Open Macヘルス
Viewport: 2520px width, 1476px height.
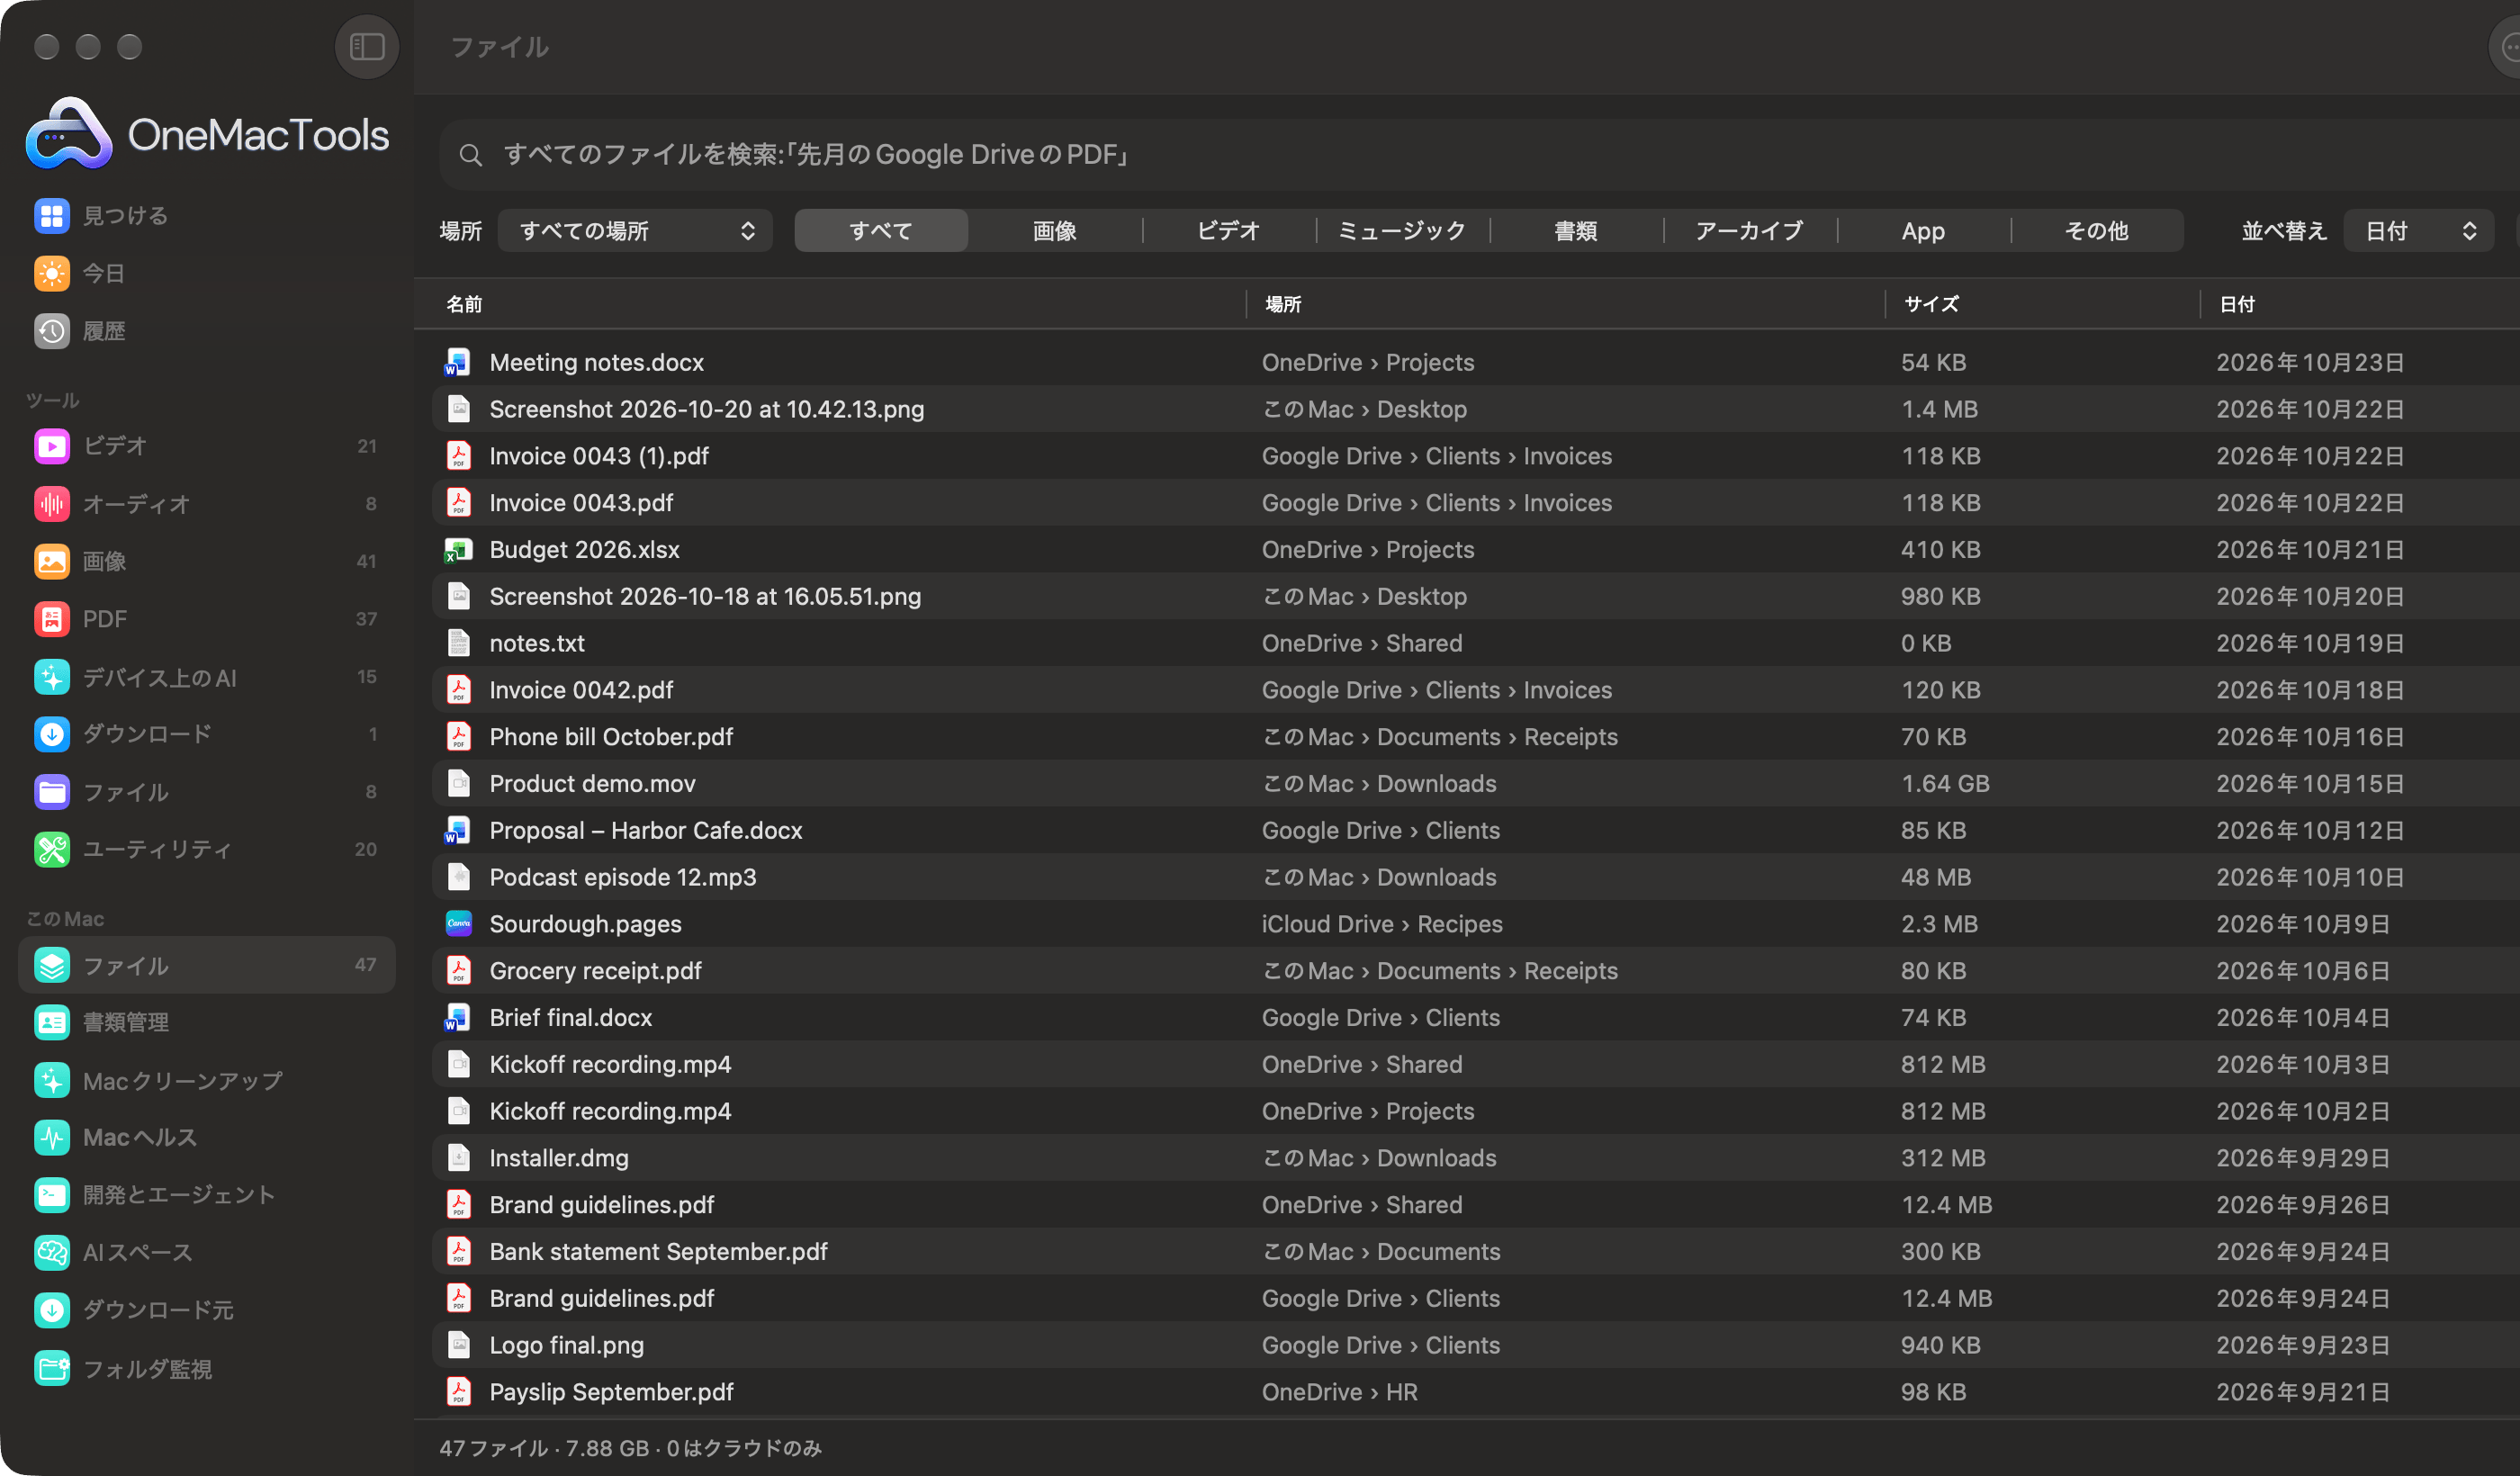[x=207, y=1137]
